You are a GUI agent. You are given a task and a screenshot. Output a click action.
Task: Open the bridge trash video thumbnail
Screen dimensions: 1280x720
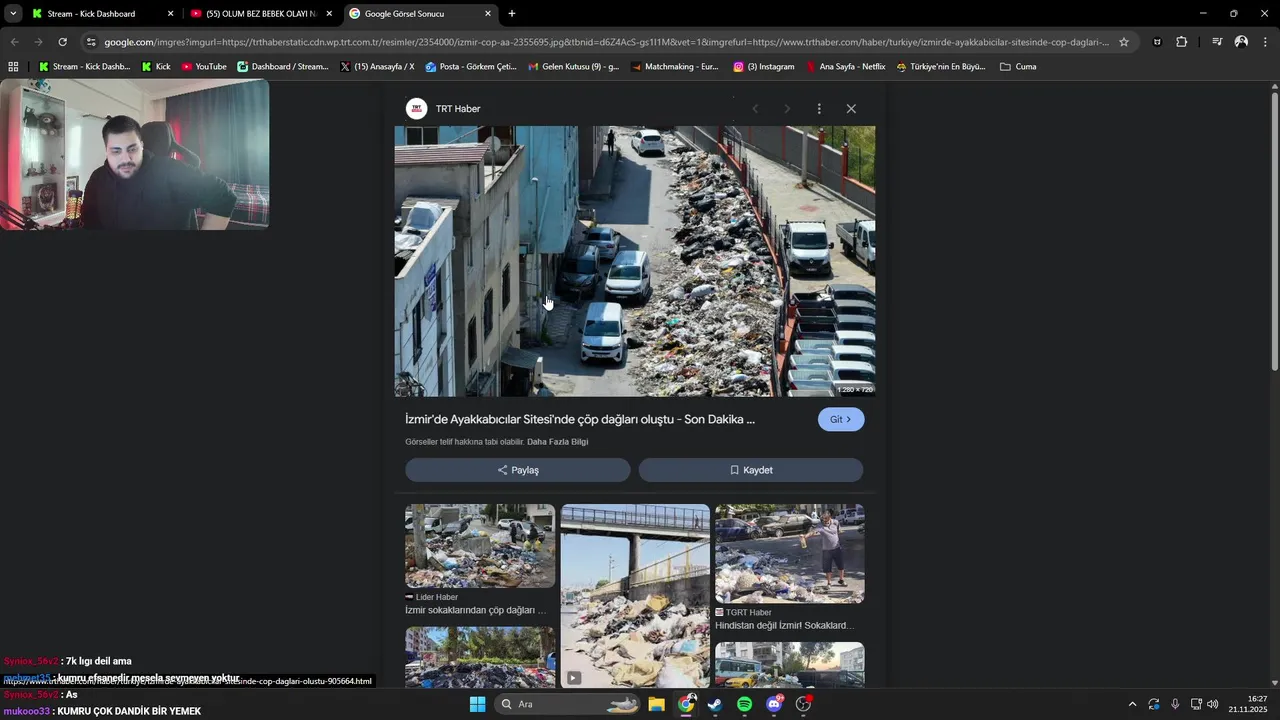pos(635,596)
